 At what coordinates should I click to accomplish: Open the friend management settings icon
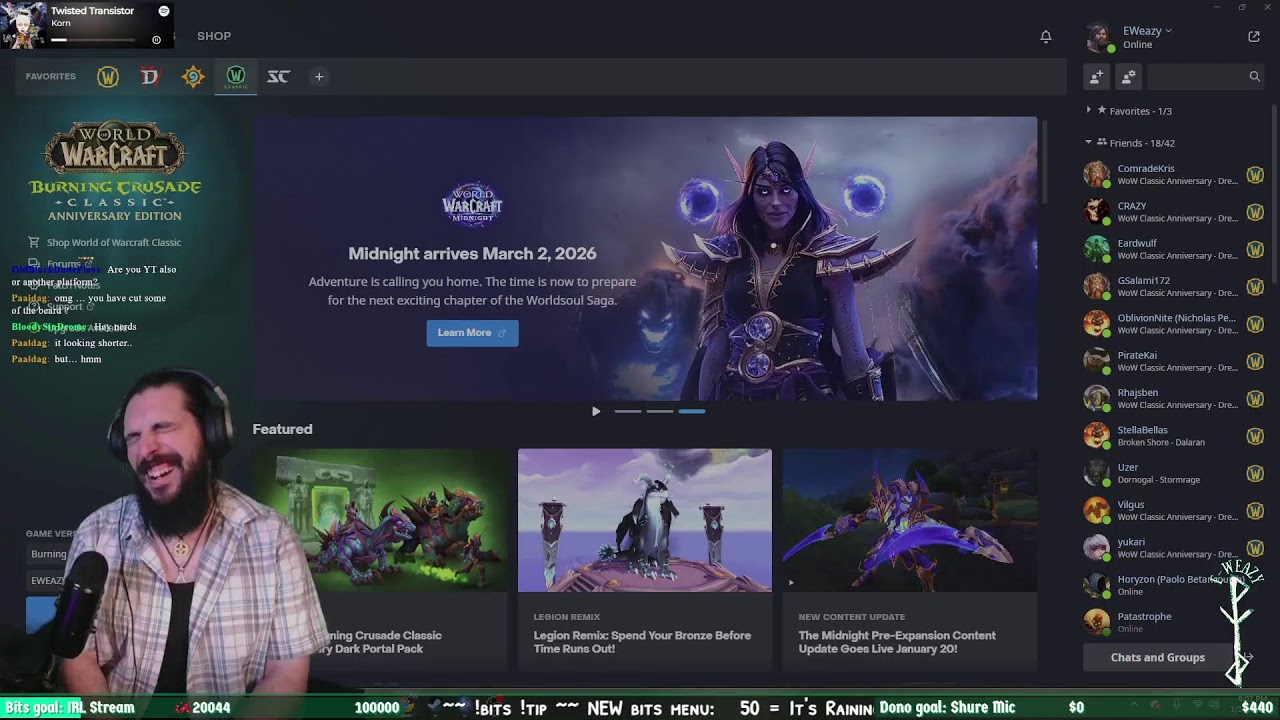[1129, 76]
